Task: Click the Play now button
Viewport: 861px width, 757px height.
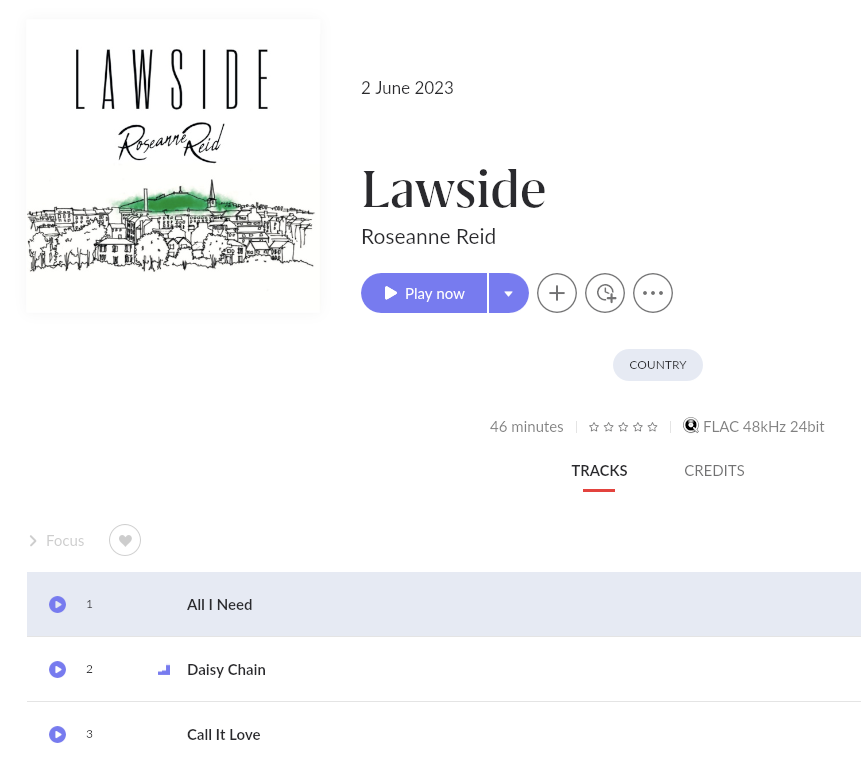Action: pyautogui.click(x=424, y=293)
